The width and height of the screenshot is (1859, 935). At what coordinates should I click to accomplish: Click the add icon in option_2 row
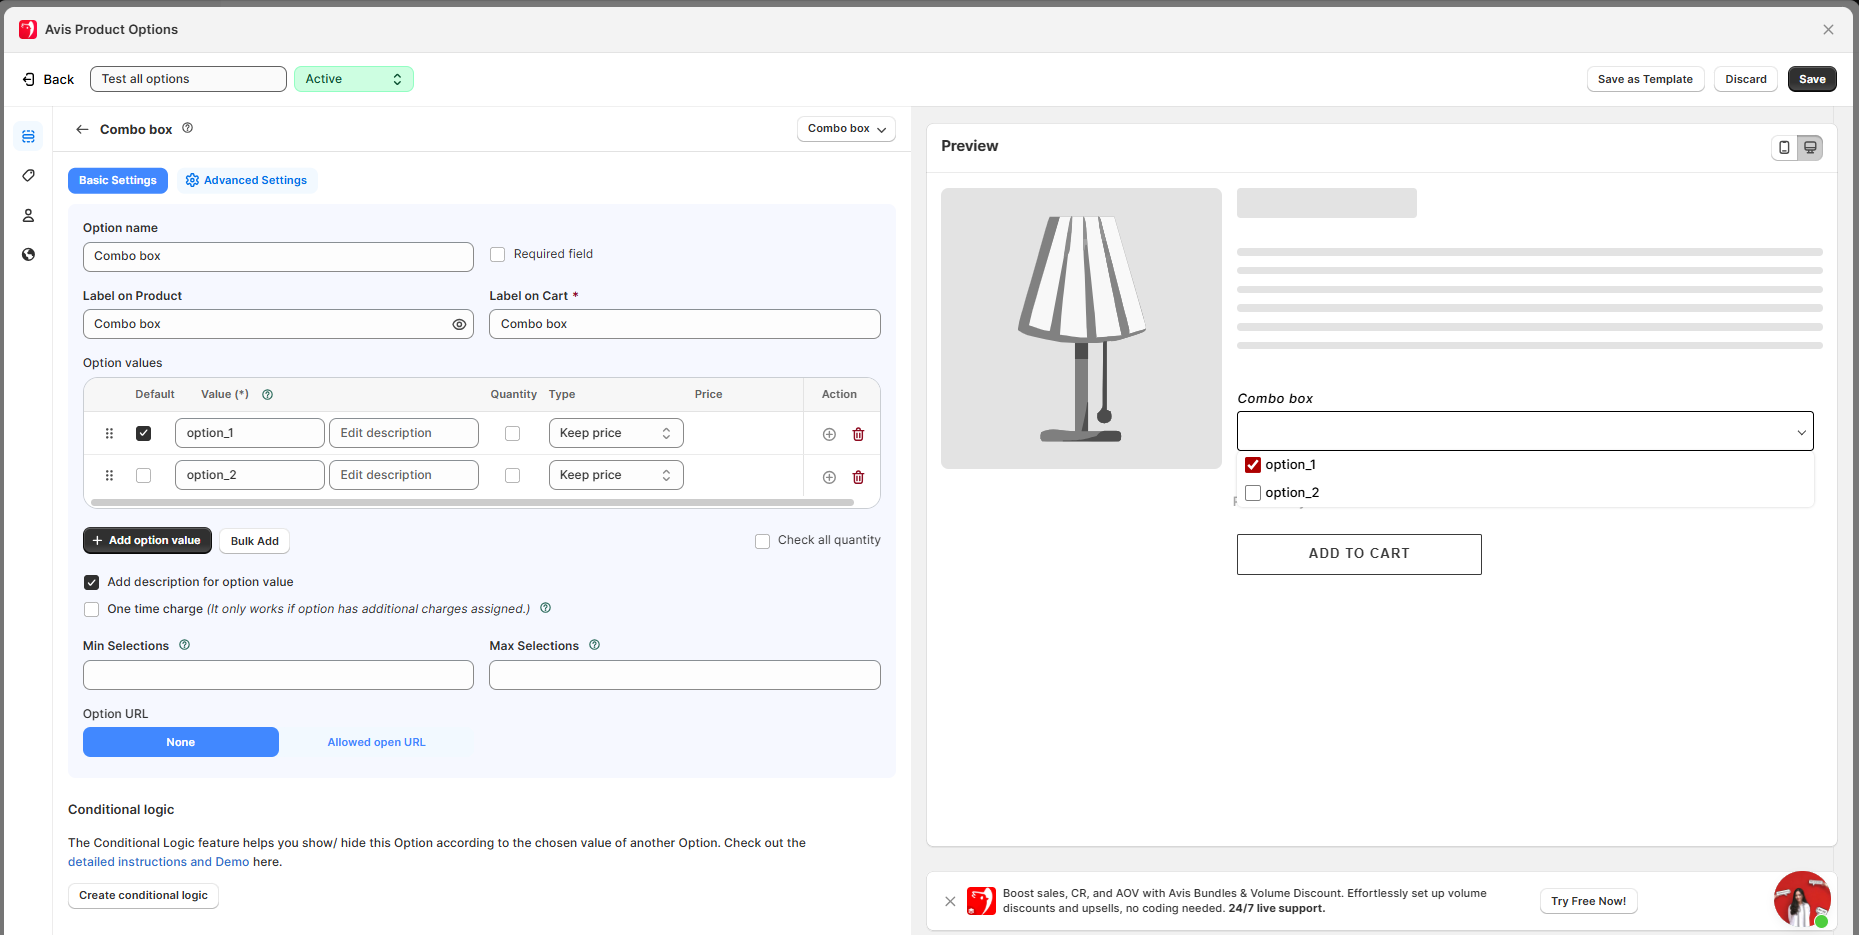(x=829, y=477)
